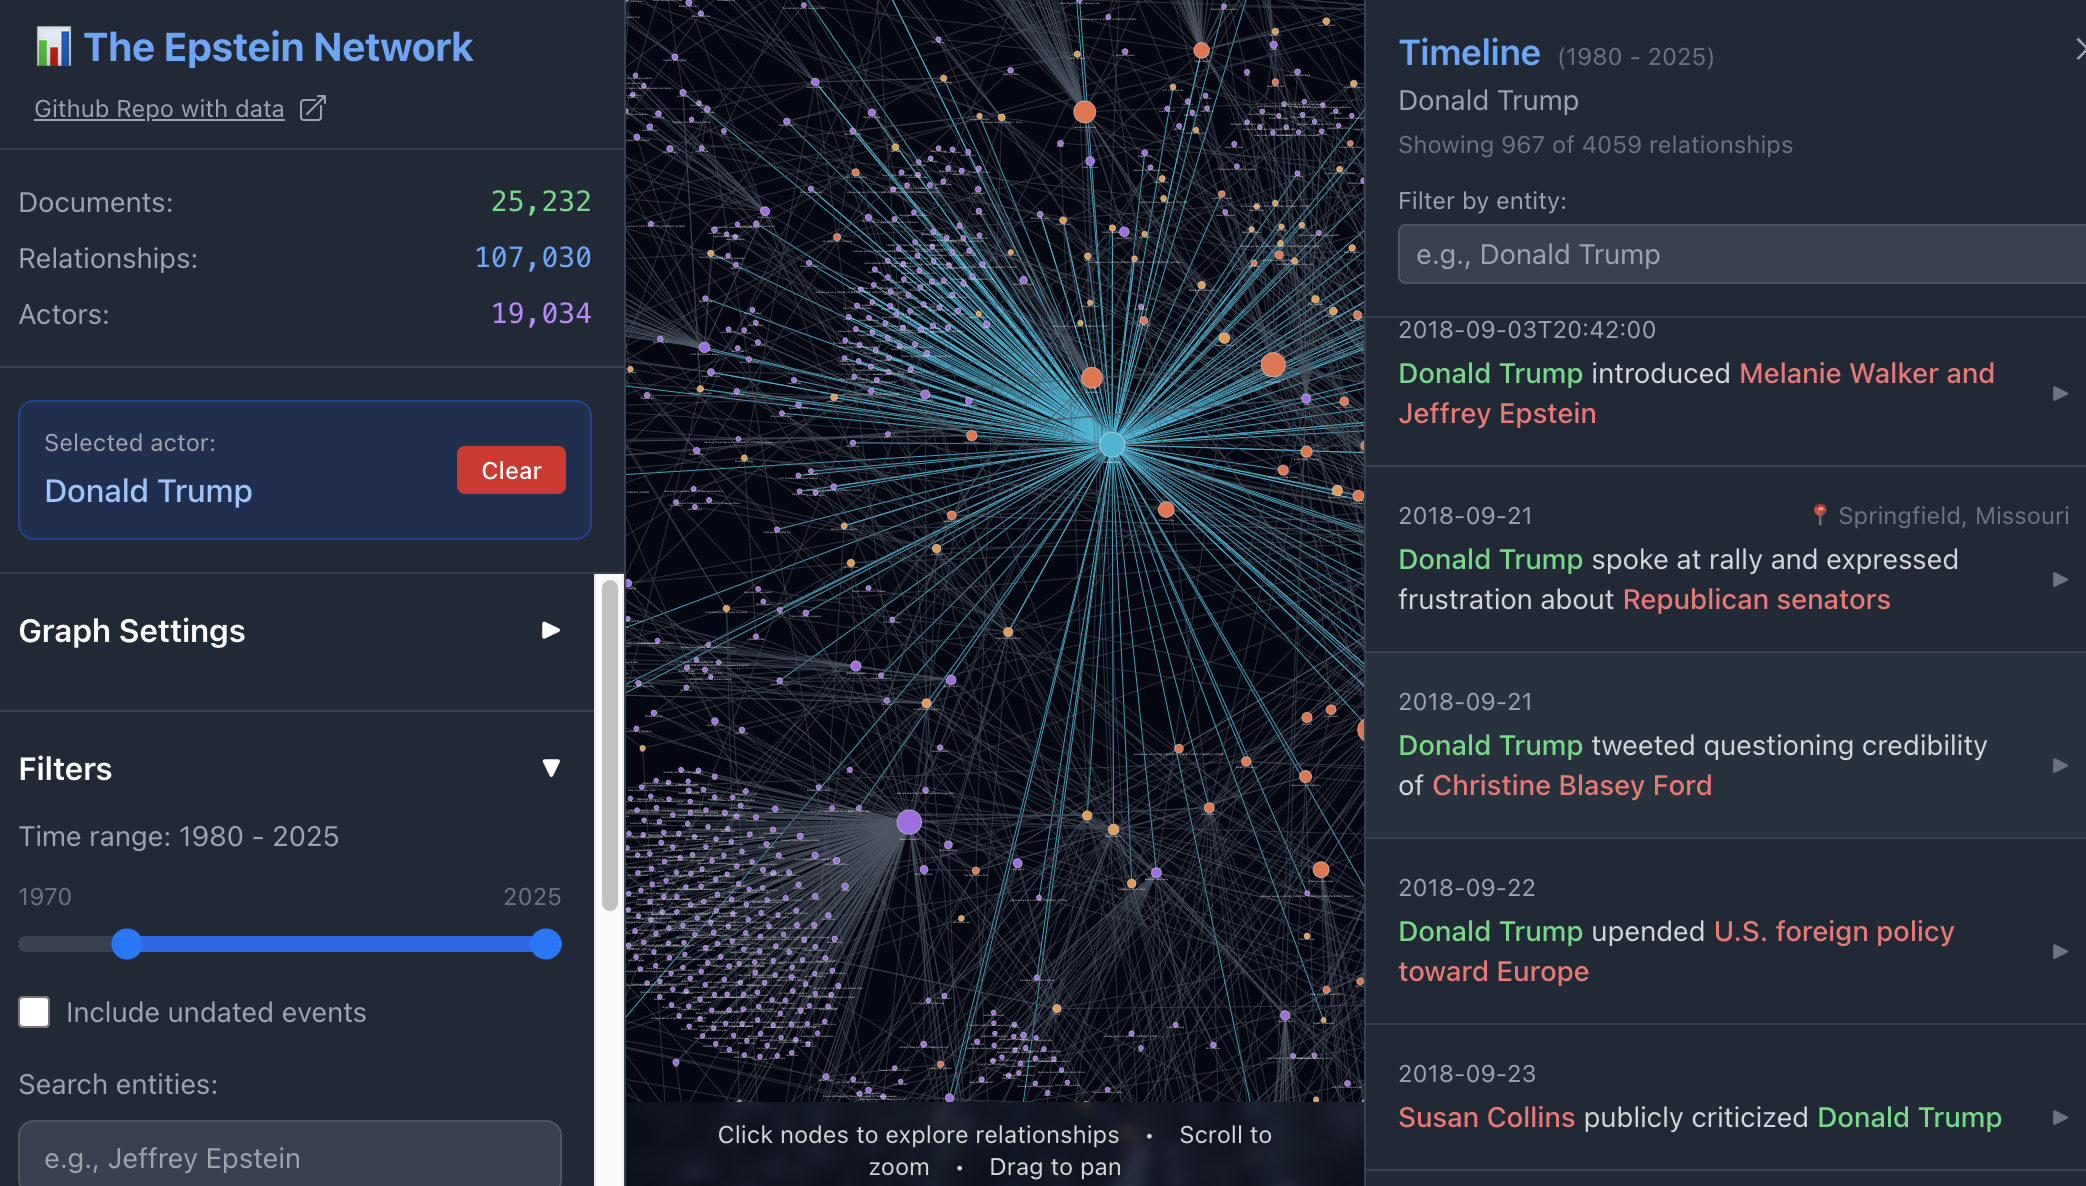Image resolution: width=2086 pixels, height=1186 pixels.
Task: Click the cyan Donald Trump center node
Action: coord(1111,445)
